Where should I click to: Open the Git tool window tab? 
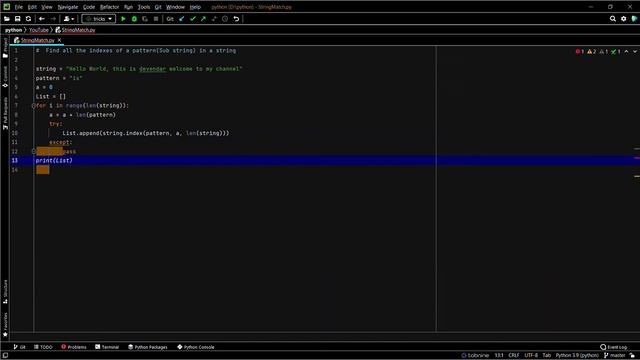19,347
